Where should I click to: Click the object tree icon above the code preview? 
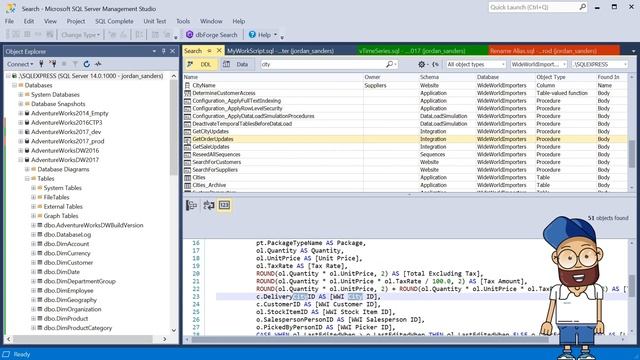tap(191, 205)
